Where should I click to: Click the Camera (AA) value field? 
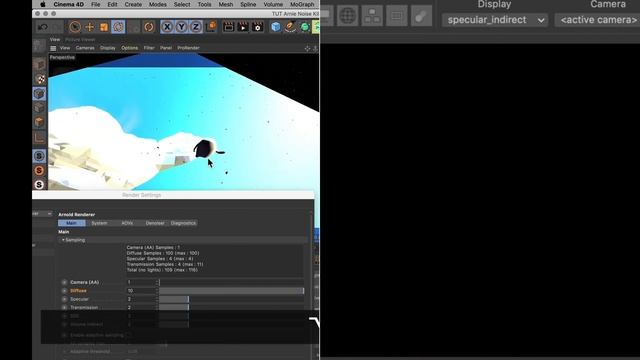[x=142, y=282]
